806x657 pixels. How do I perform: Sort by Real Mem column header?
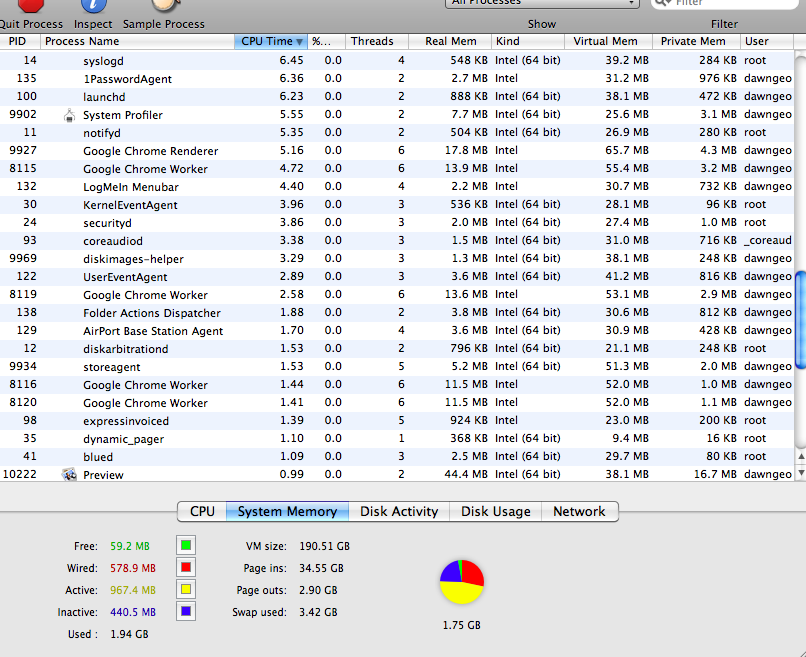450,41
